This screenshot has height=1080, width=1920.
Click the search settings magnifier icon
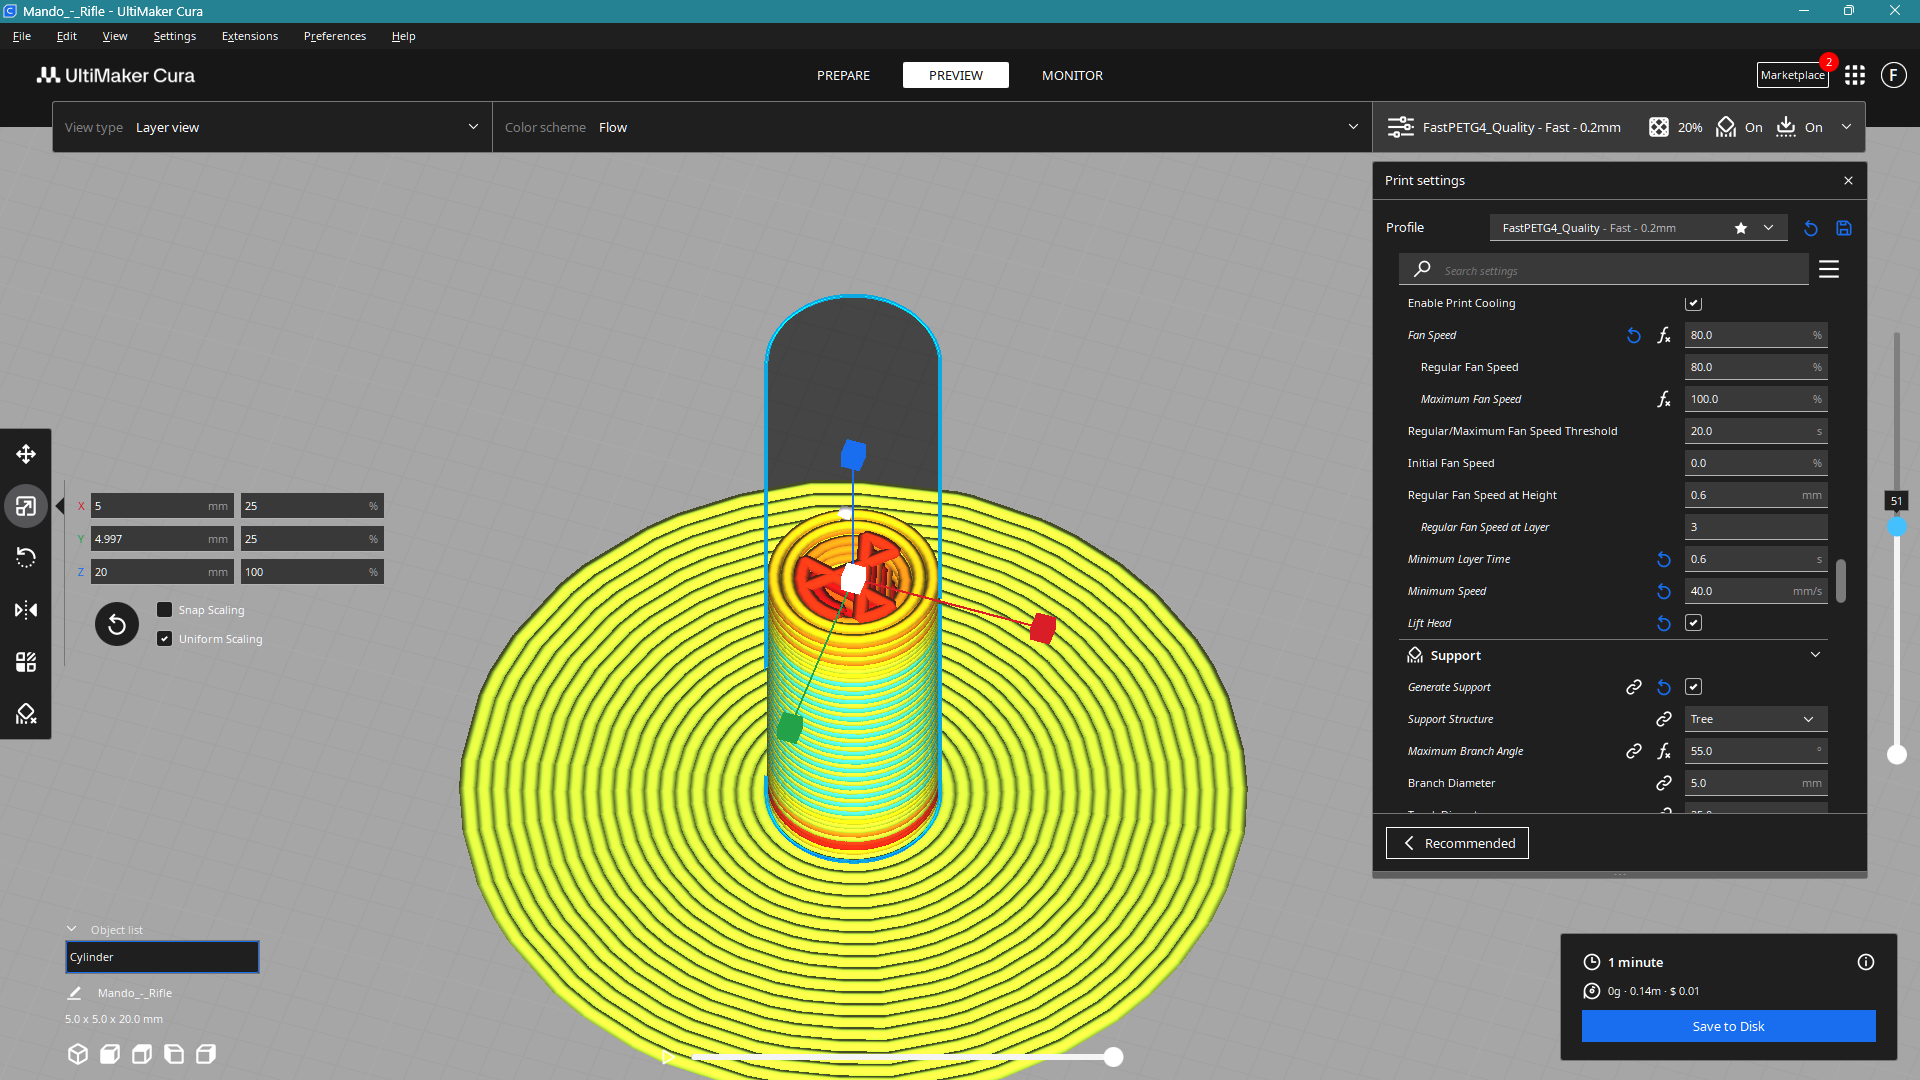click(x=1421, y=269)
